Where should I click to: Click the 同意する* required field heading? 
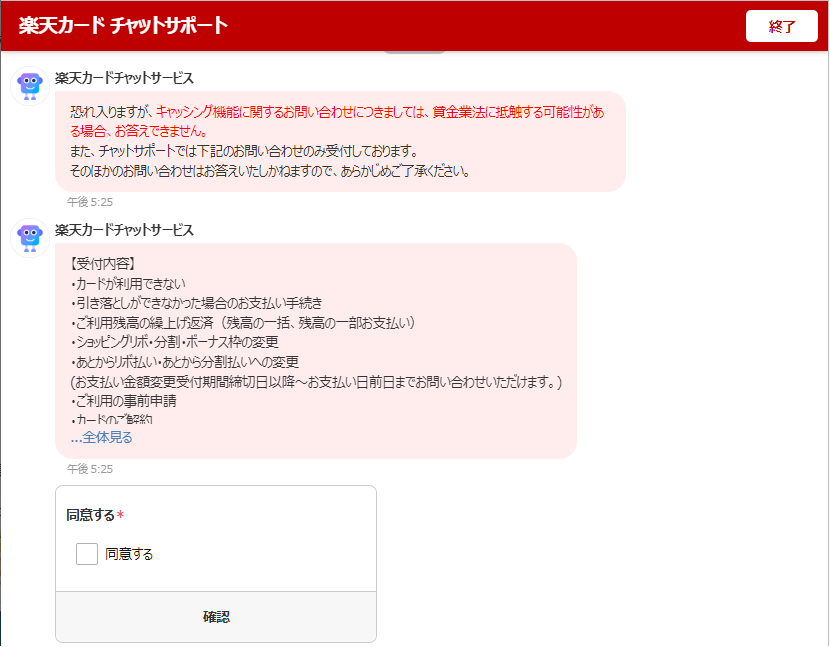(x=95, y=515)
